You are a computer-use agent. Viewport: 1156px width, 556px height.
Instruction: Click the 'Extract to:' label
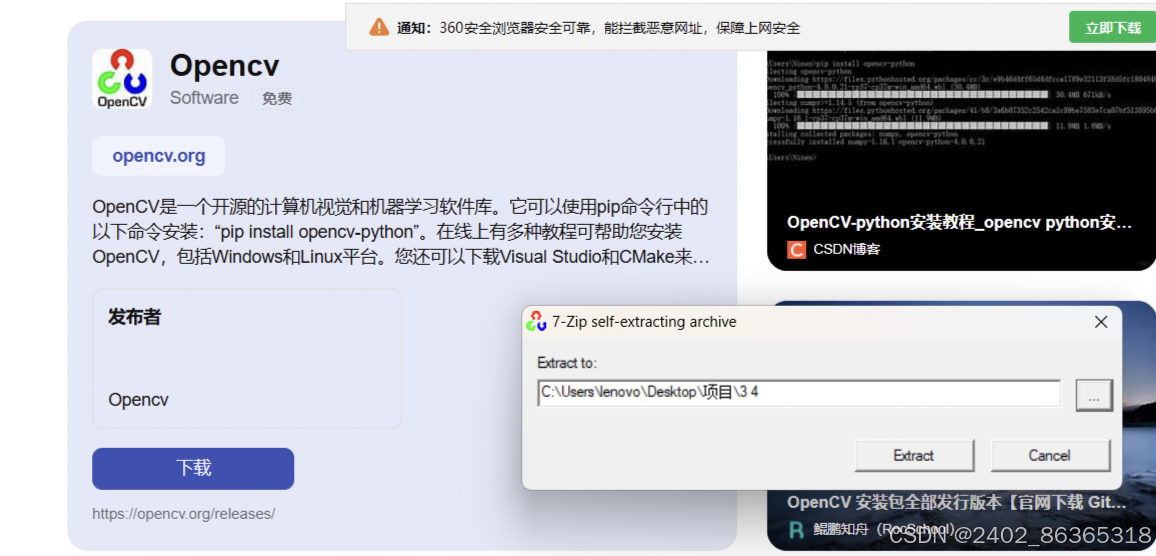coord(567,363)
